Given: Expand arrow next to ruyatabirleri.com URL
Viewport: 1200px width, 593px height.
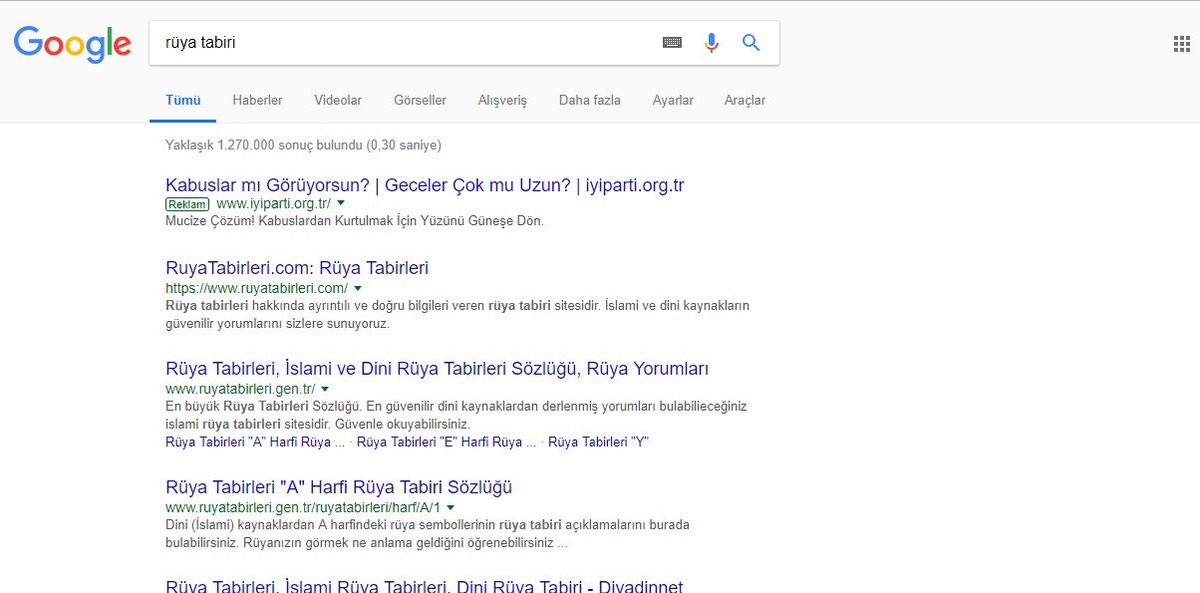Looking at the screenshot, I should pos(358,289).
